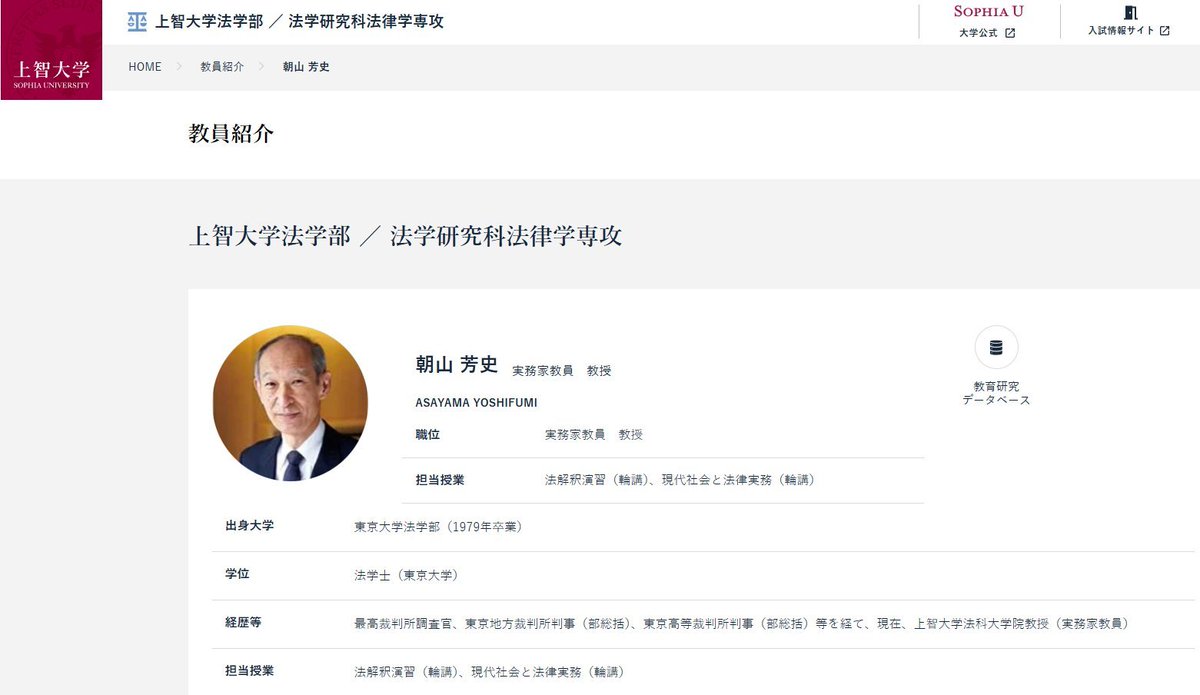This screenshot has width=1200, height=695.
Task: Click the Sophia University logo
Action: [x=51, y=50]
